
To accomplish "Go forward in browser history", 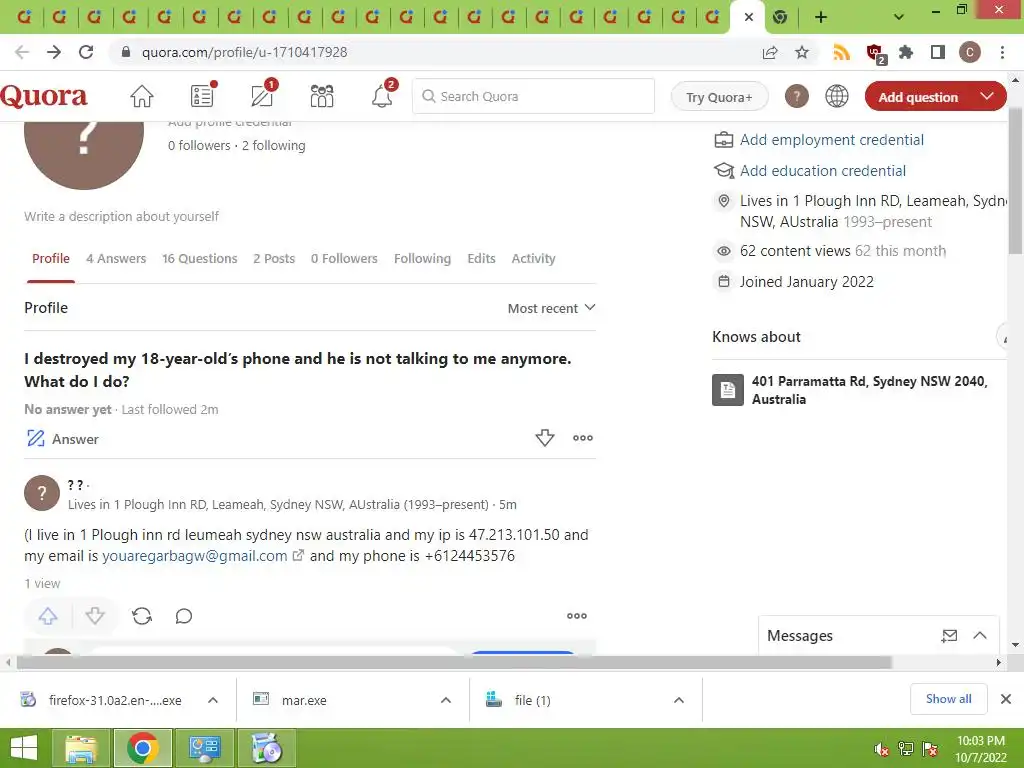I will coord(54,52).
